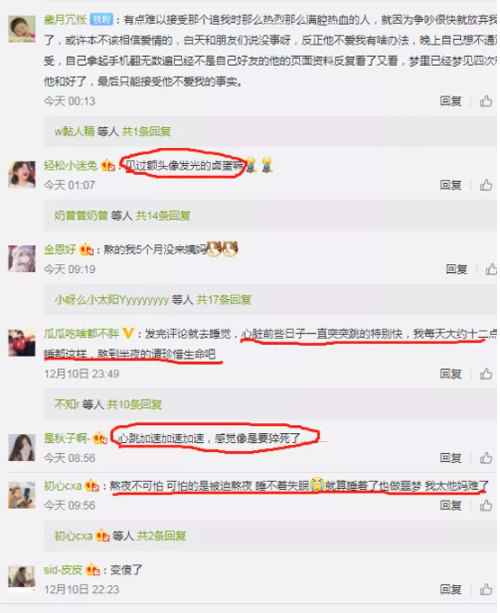Viewport: 500px width, 613px height.
Task: Like 是秋子啊-'s comment
Action: click(486, 457)
